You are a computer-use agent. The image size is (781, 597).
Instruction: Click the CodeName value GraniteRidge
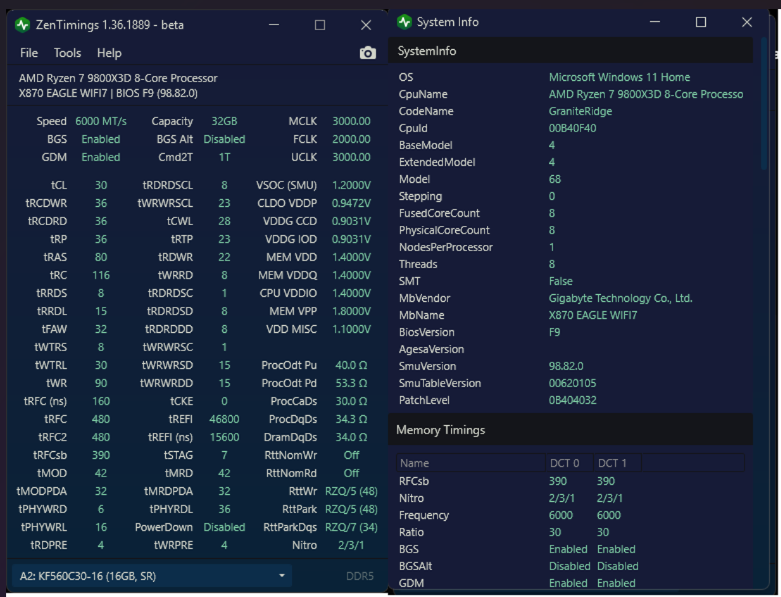point(580,111)
